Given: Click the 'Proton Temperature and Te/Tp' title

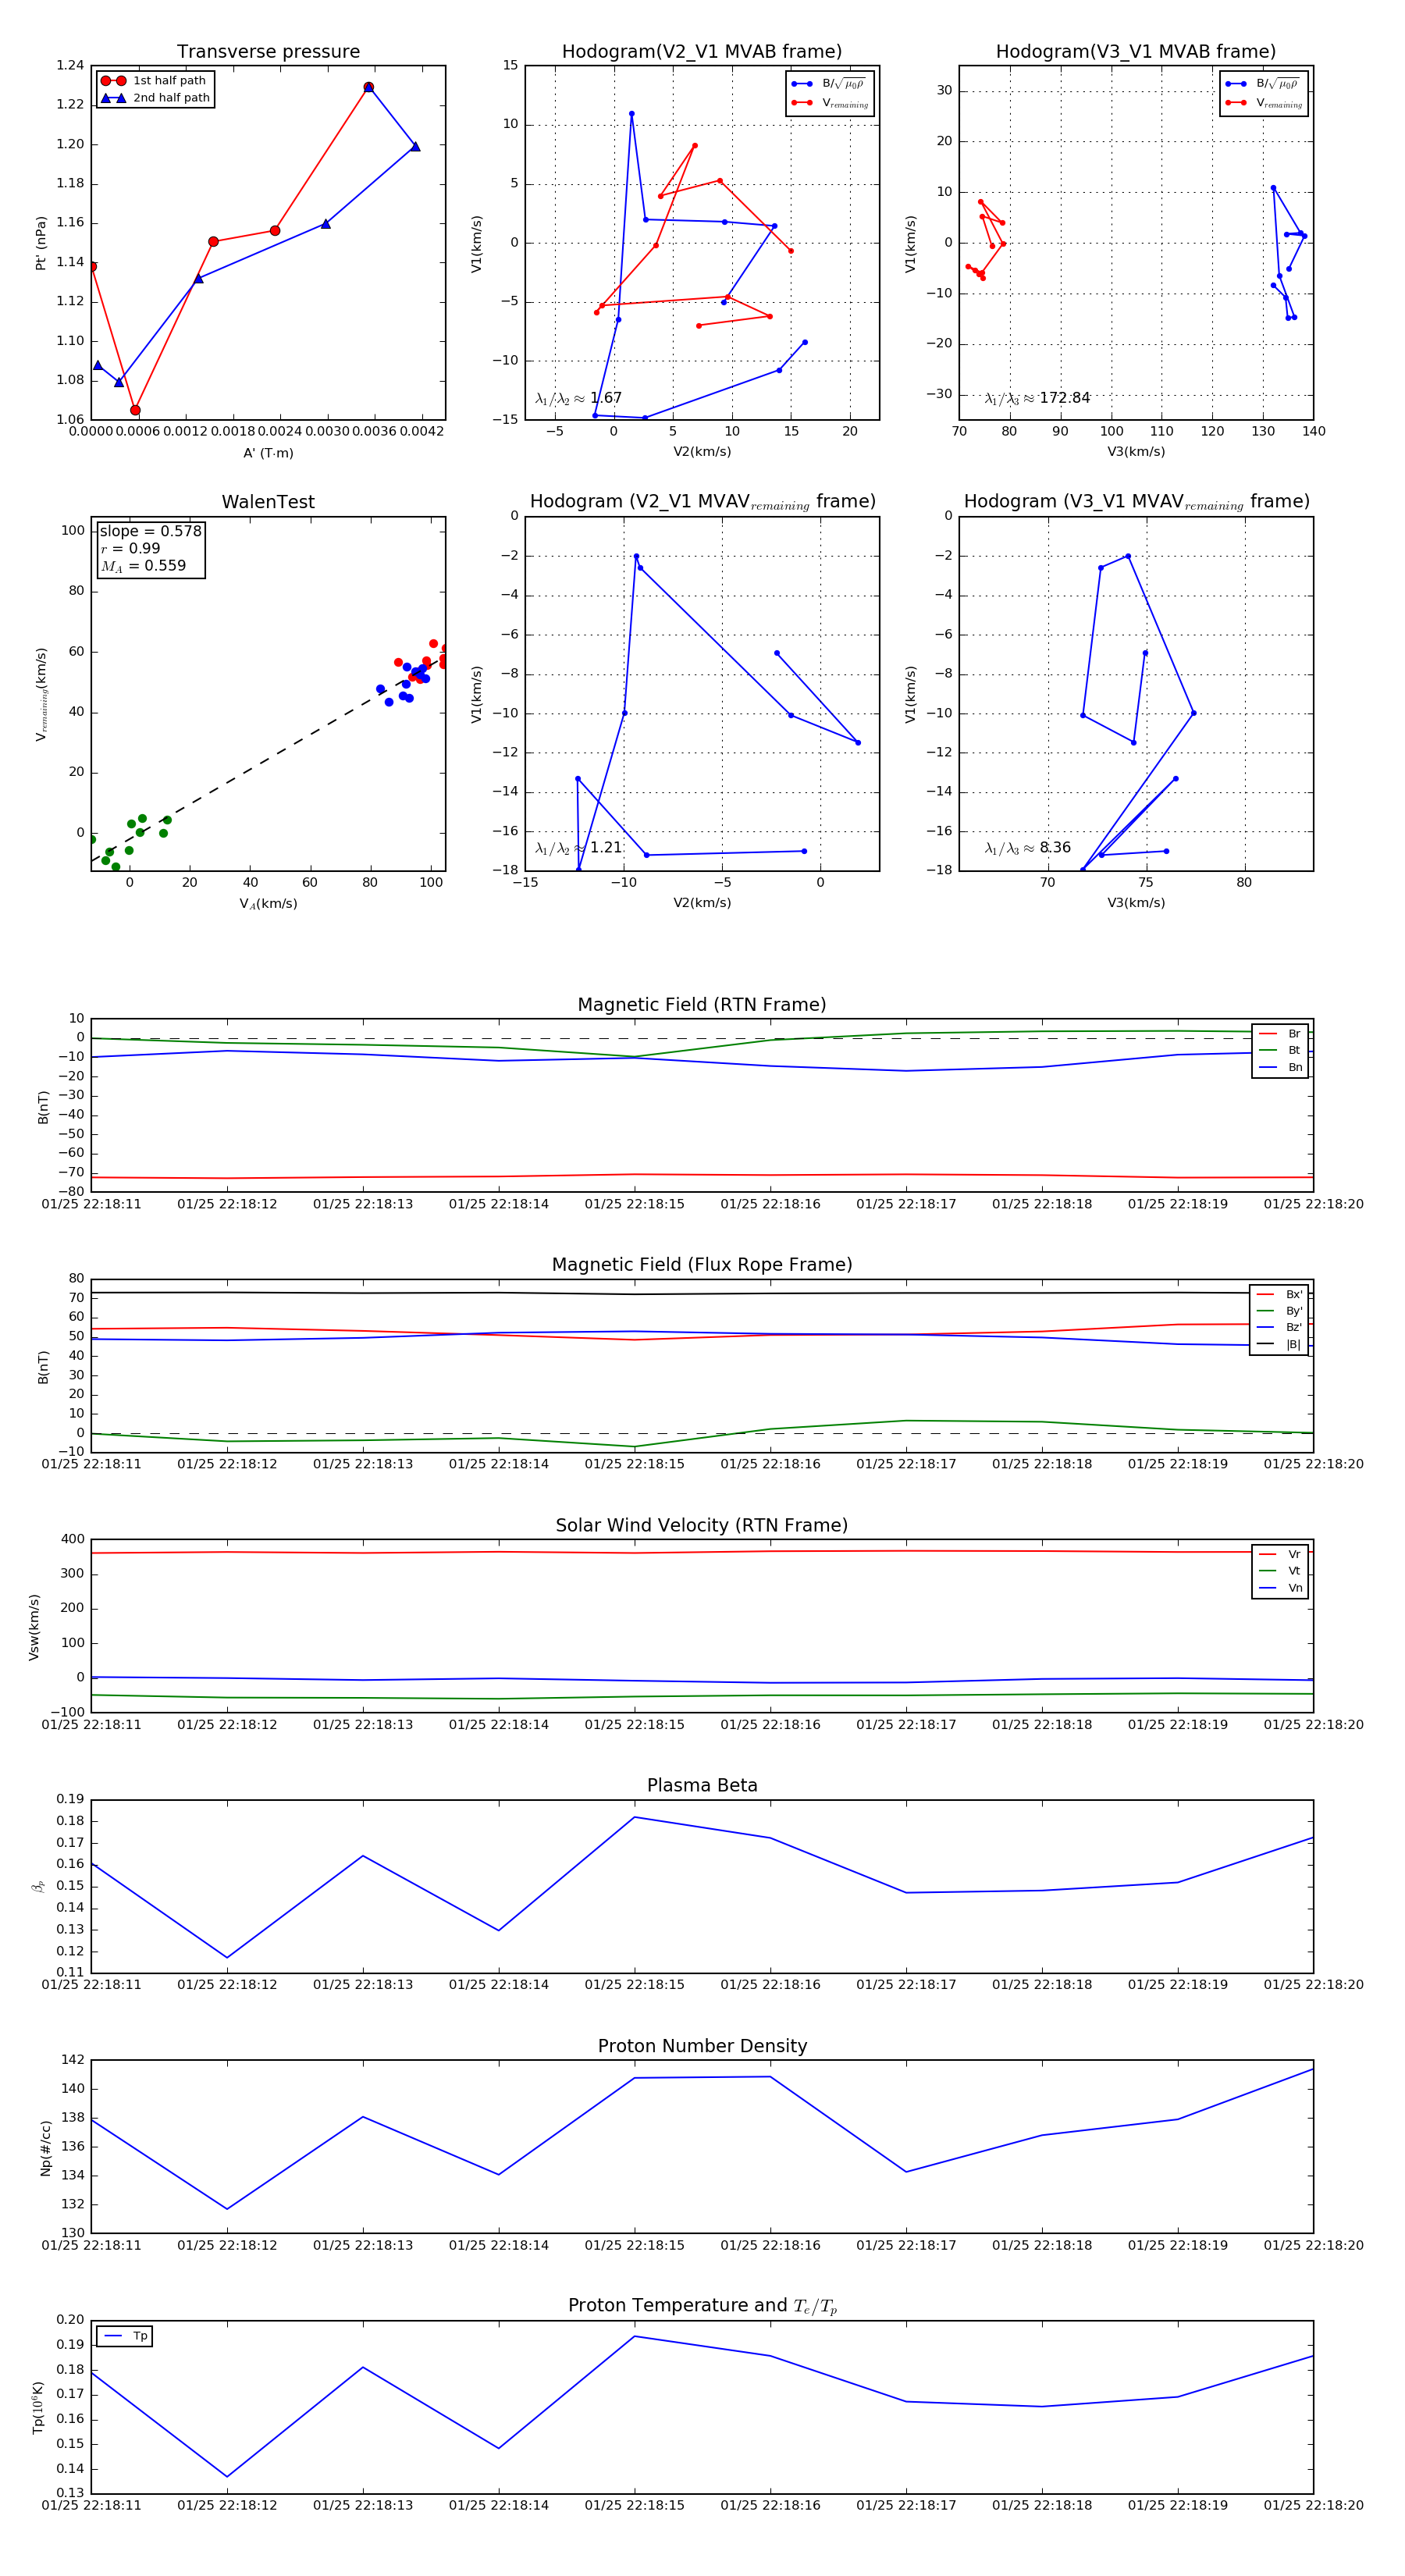Looking at the screenshot, I should click(x=702, y=2306).
